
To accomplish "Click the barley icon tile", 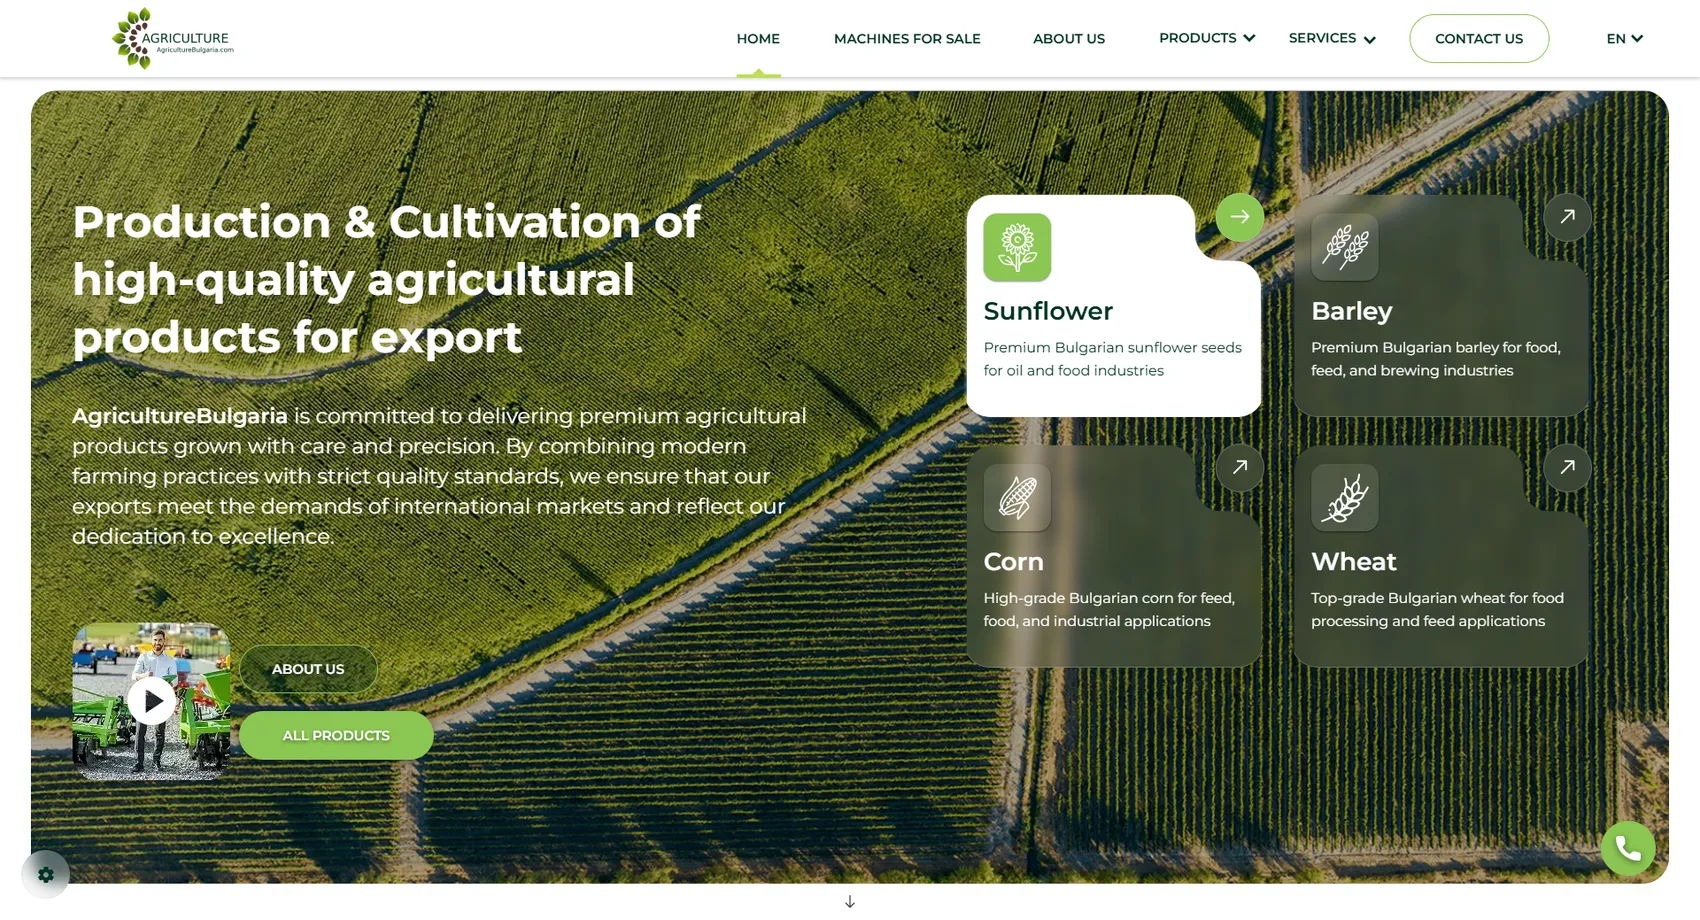I will (x=1345, y=247).
